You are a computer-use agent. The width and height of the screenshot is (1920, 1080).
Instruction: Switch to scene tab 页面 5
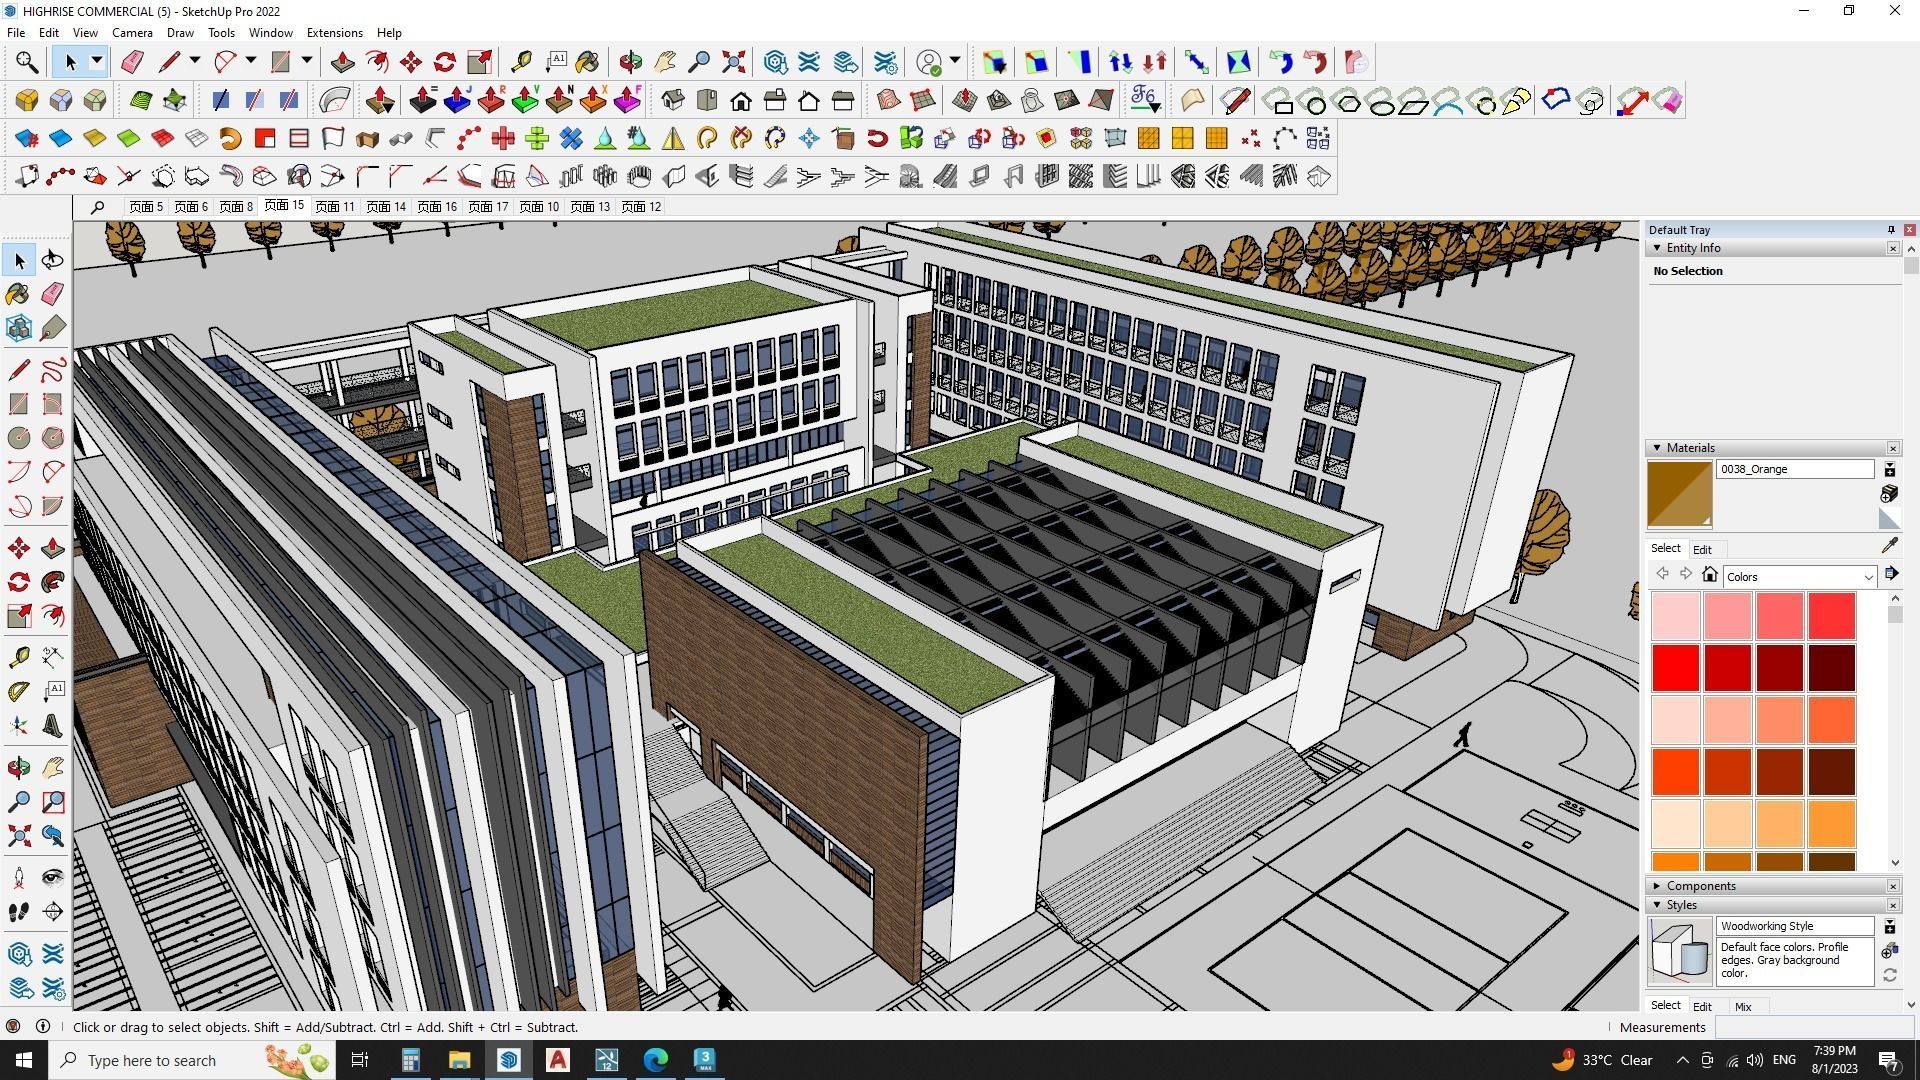(146, 207)
